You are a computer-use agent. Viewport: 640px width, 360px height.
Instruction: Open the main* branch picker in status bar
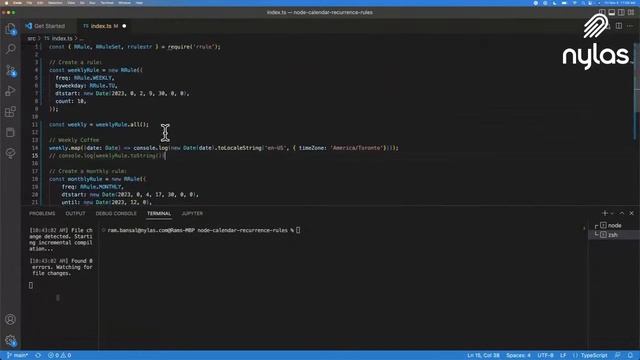18,355
